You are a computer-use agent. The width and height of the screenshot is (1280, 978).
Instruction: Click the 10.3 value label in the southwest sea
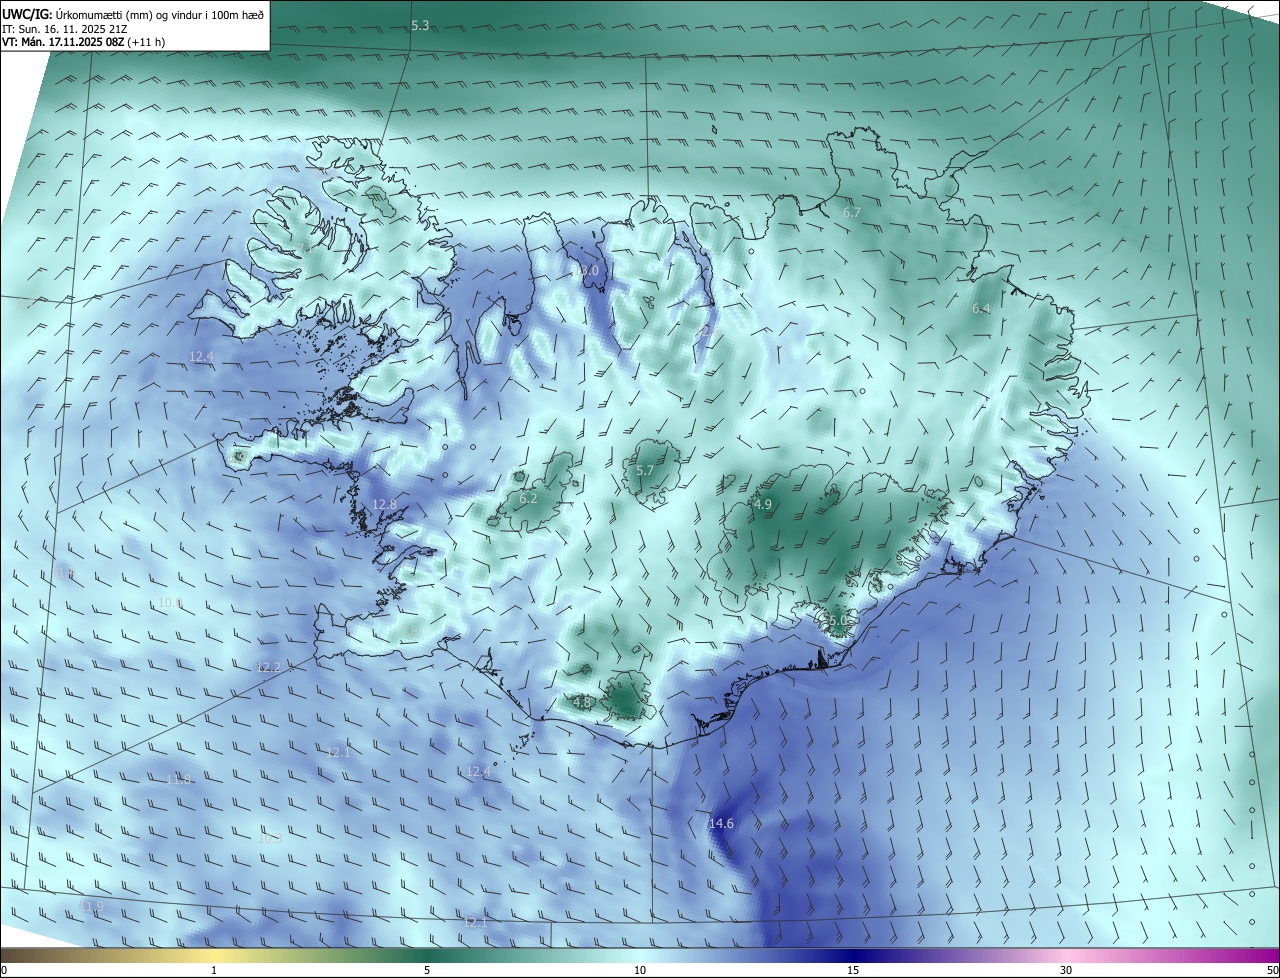[270, 839]
